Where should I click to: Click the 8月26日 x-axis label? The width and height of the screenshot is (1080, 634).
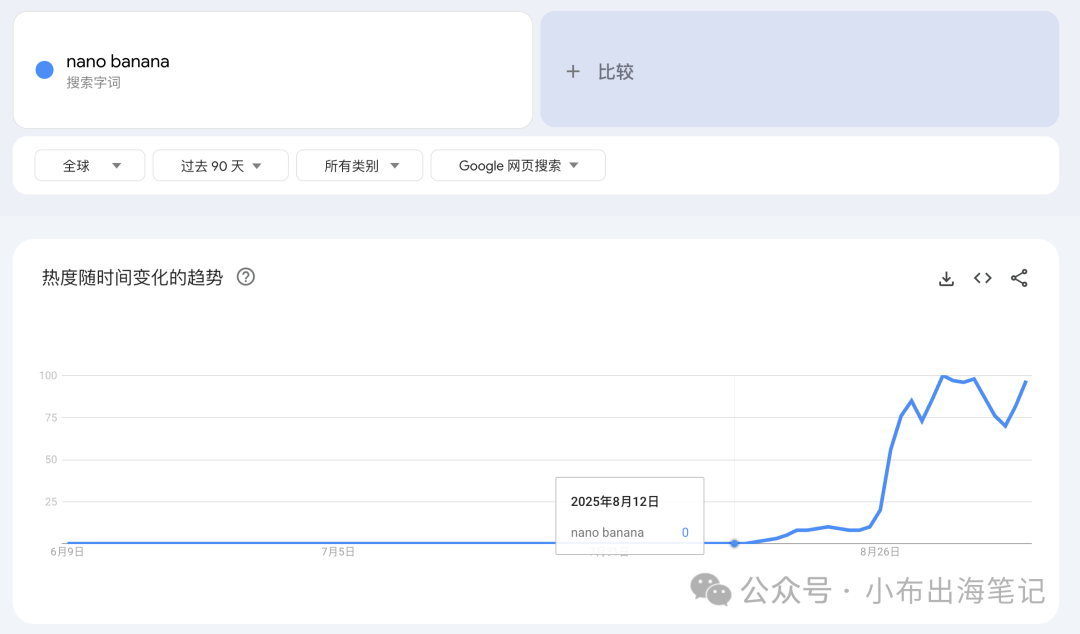click(880, 551)
